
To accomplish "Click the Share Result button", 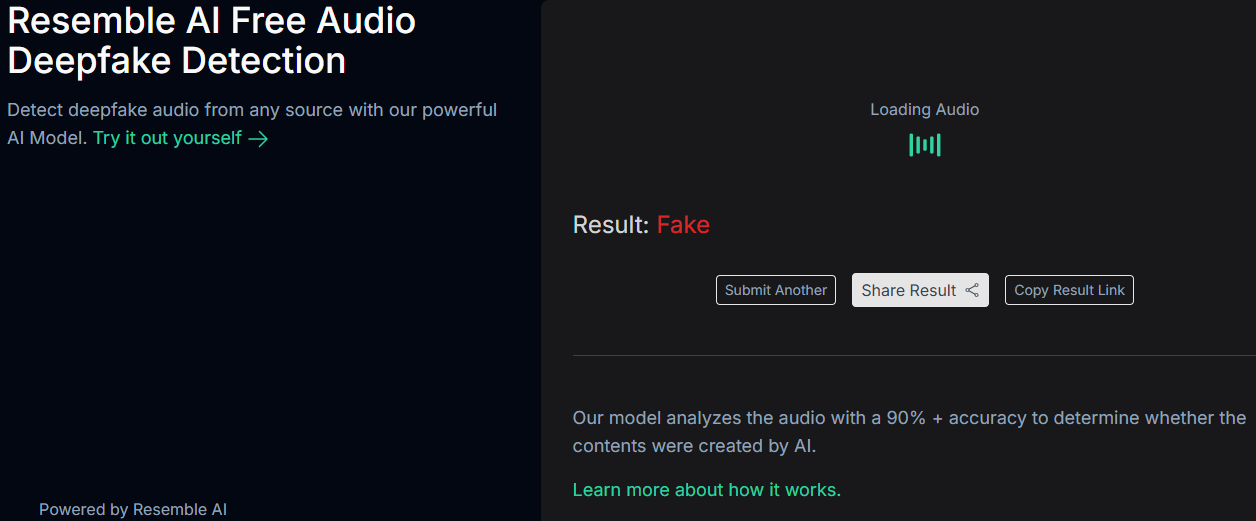I will 920,290.
